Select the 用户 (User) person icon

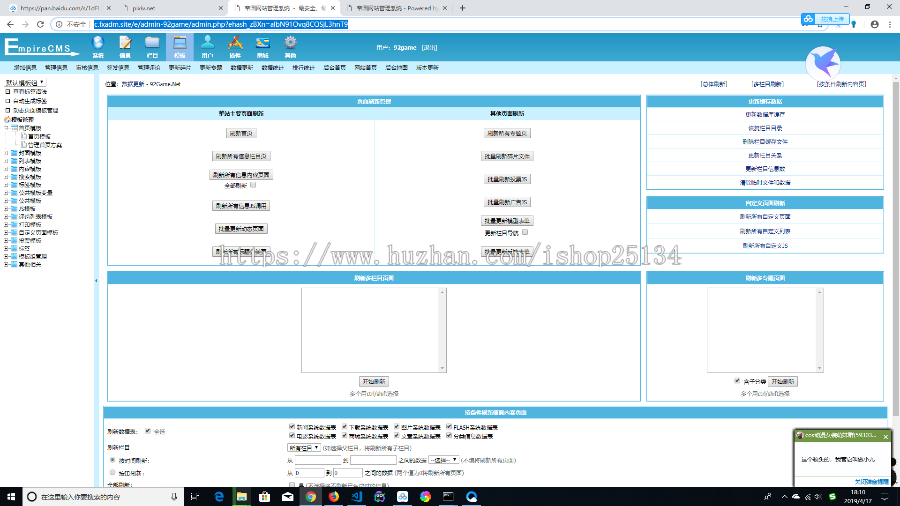tap(207, 44)
